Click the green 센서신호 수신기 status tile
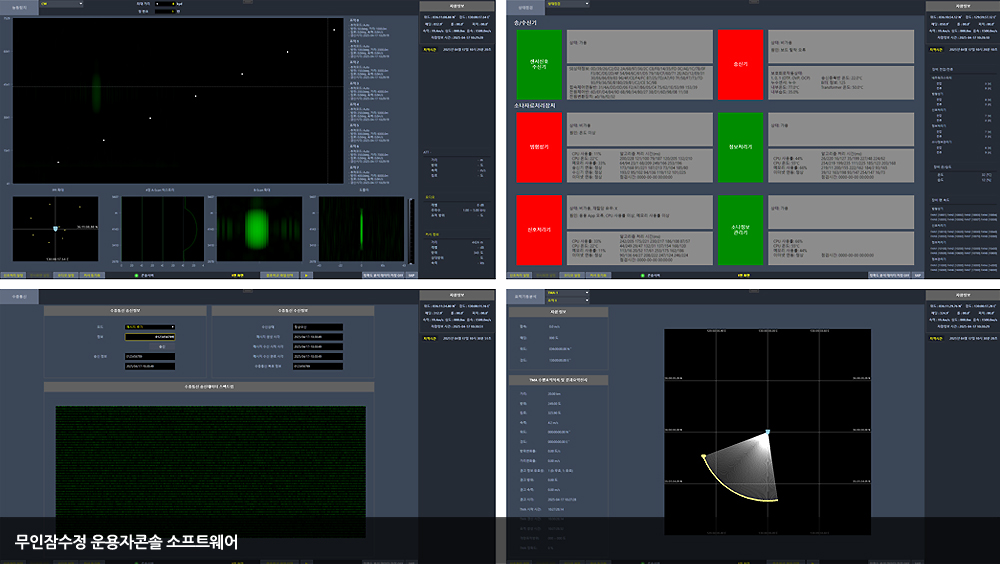Screen dimensions: 1000x564 539,64
